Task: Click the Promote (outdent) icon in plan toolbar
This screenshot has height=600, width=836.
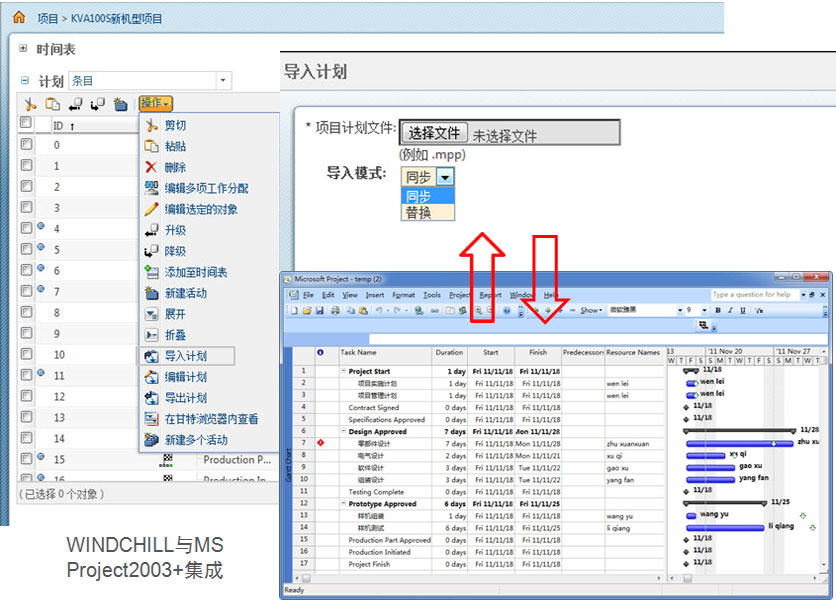Action: click(x=75, y=104)
